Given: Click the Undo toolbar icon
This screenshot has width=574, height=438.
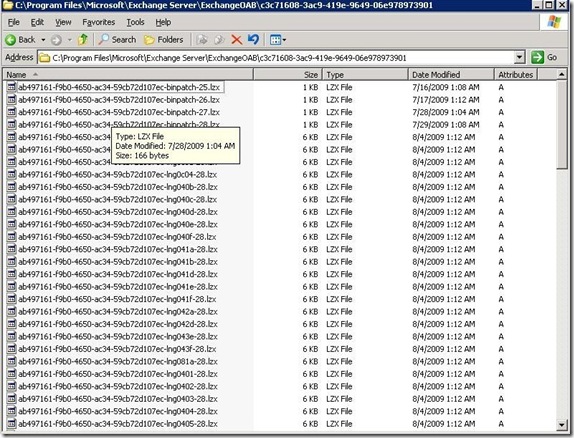Looking at the screenshot, I should pyautogui.click(x=253, y=40).
